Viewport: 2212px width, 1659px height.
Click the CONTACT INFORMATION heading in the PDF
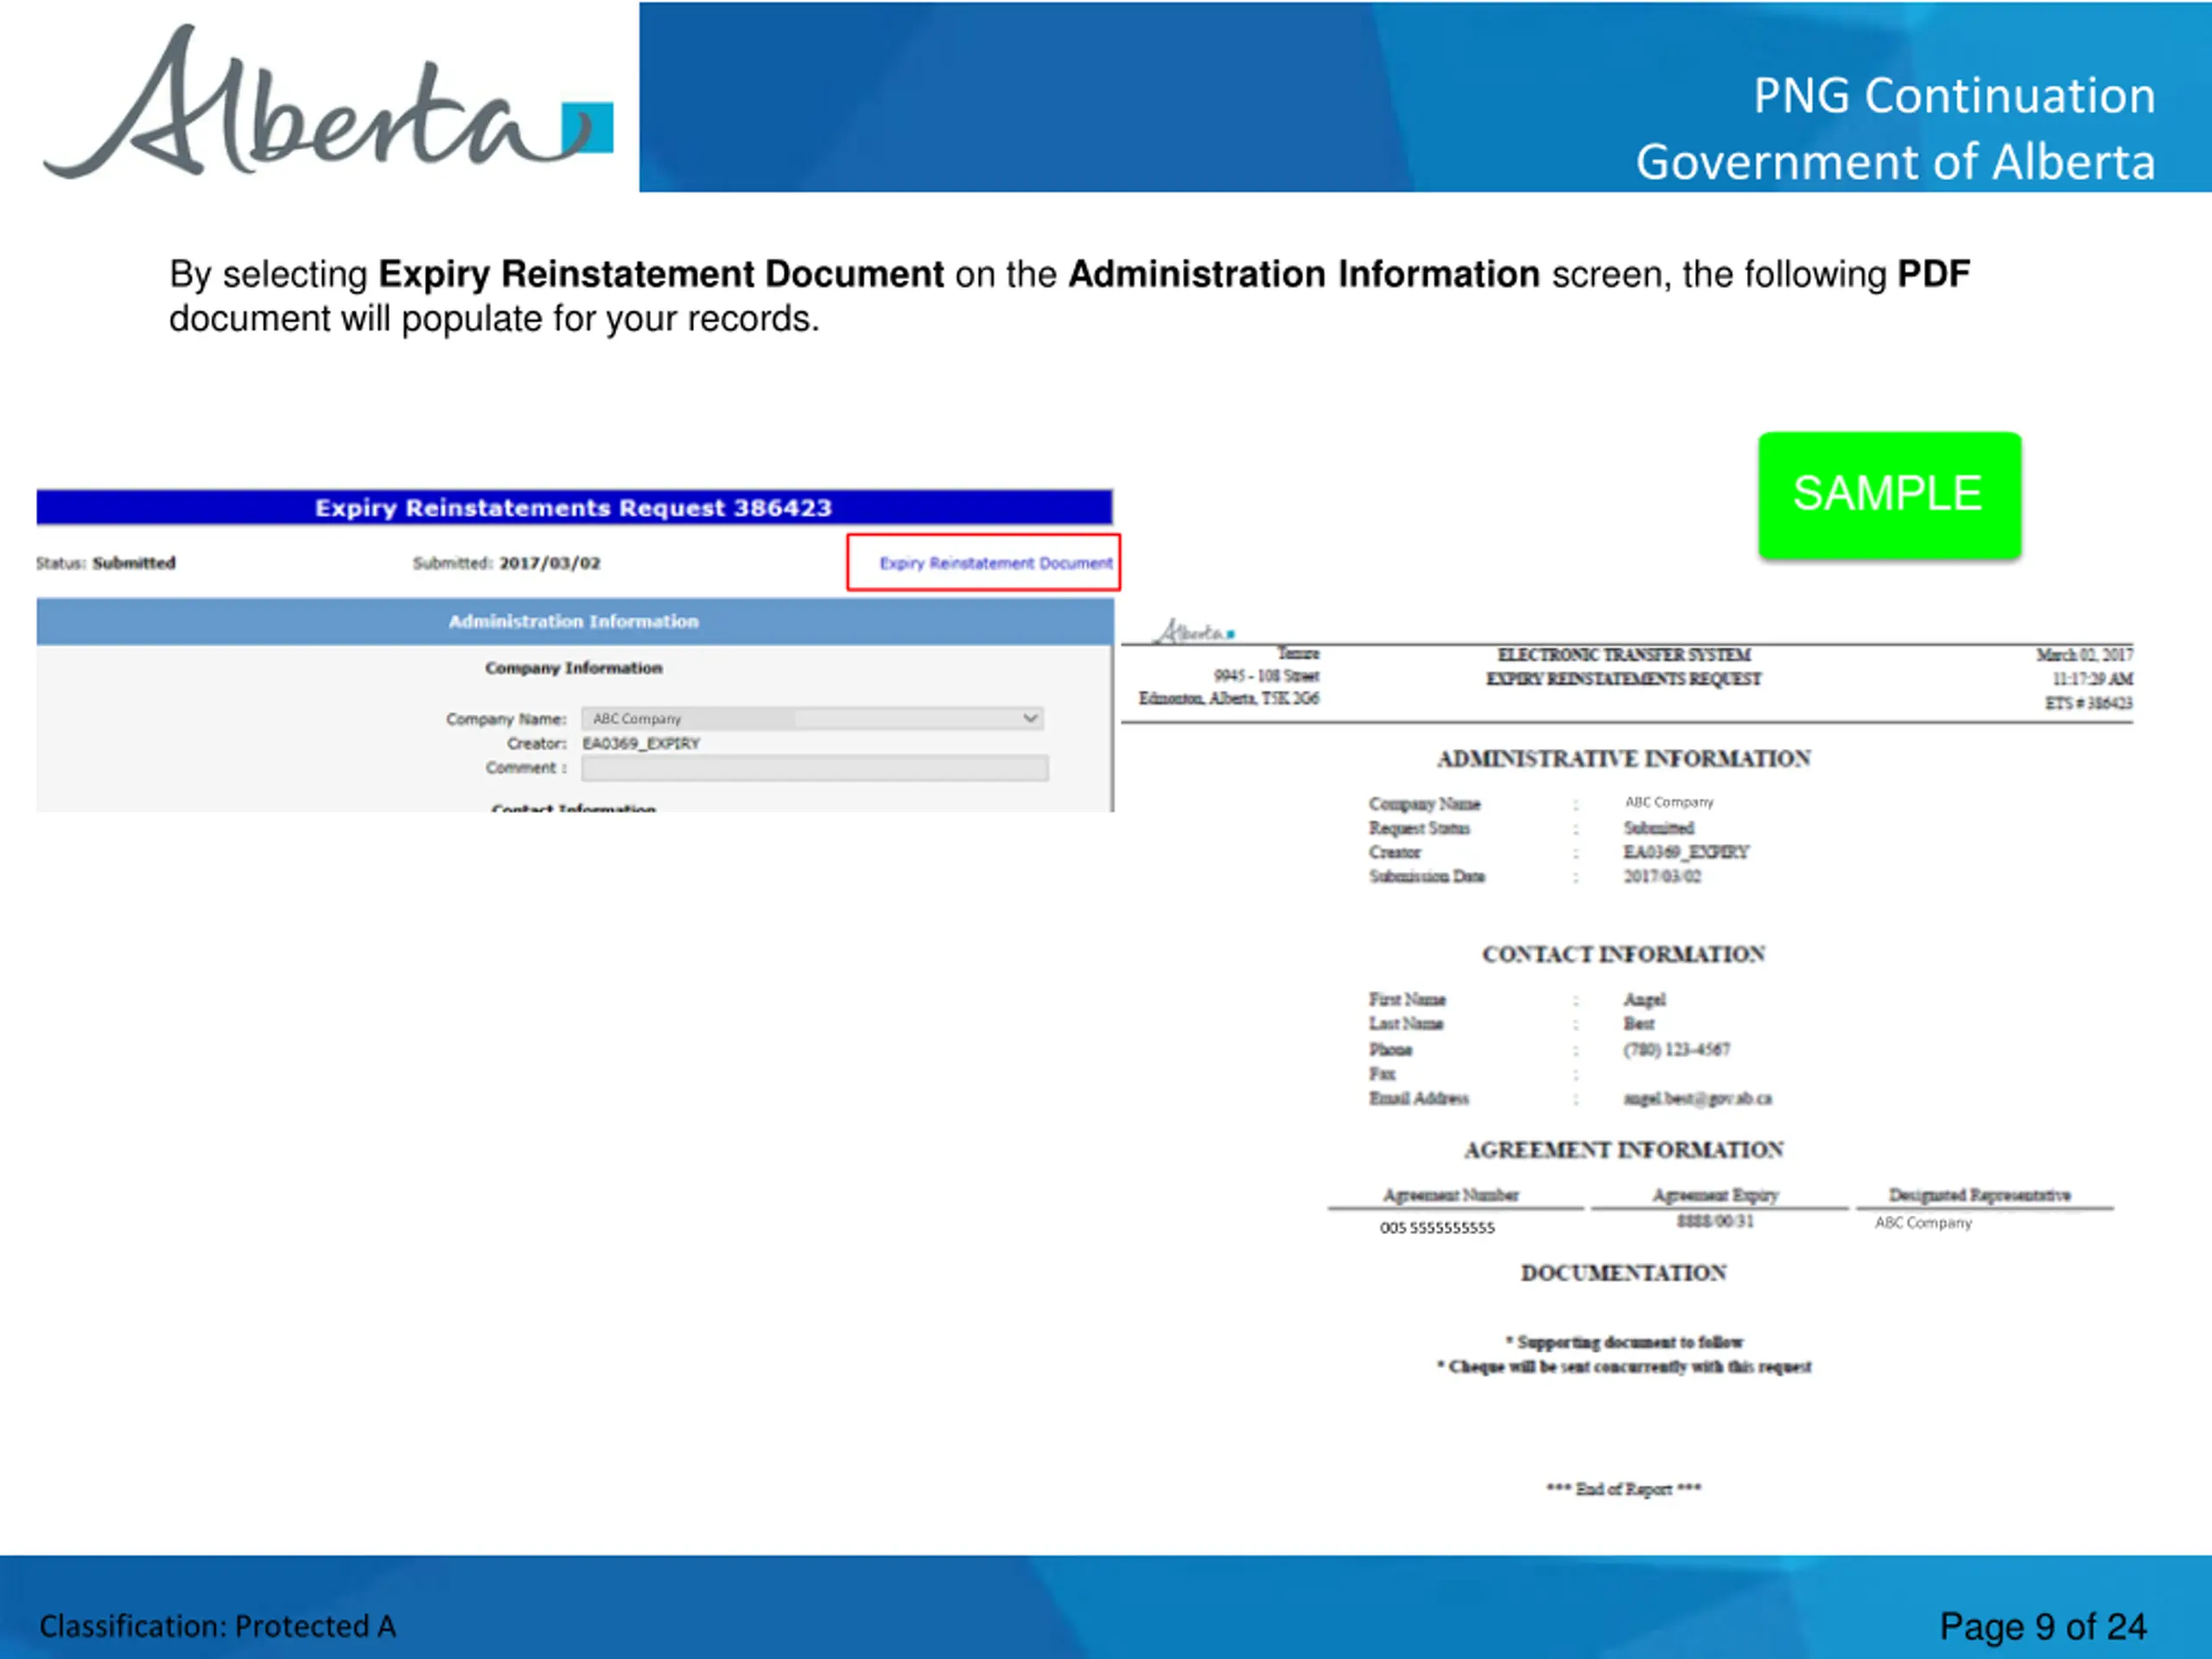[1623, 954]
